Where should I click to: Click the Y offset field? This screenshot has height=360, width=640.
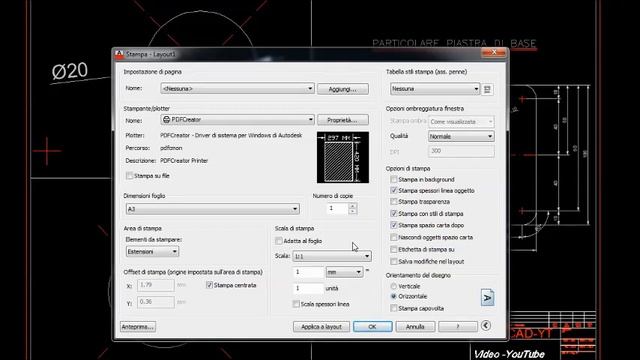tap(156, 302)
